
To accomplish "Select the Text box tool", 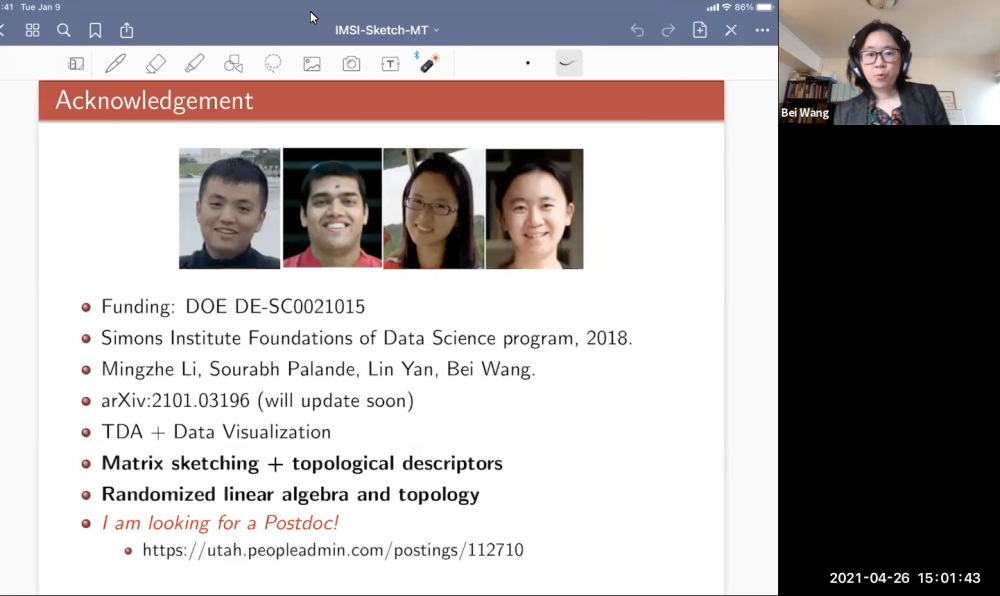I will 390,64.
